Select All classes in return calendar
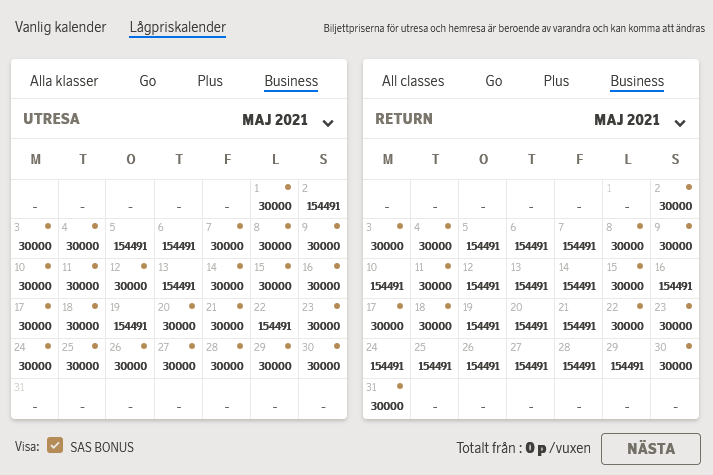This screenshot has width=713, height=475. point(413,81)
